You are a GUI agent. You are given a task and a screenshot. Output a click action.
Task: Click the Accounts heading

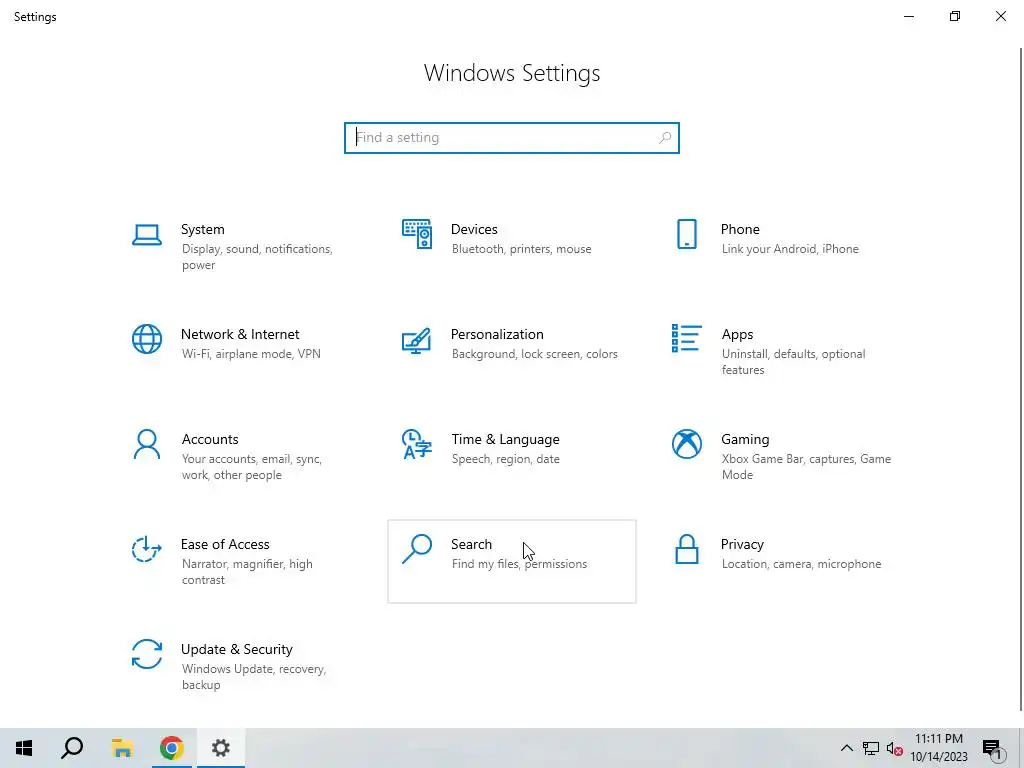tap(210, 440)
